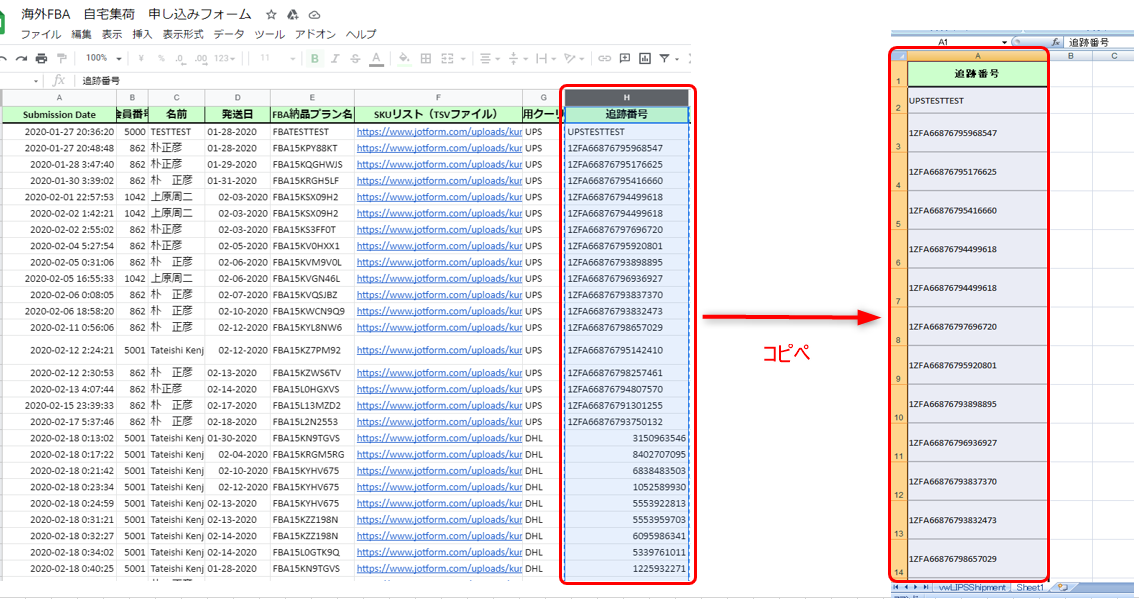Open jotform link in TESTTEST row
The width and height of the screenshot is (1139, 599).
tap(439, 132)
